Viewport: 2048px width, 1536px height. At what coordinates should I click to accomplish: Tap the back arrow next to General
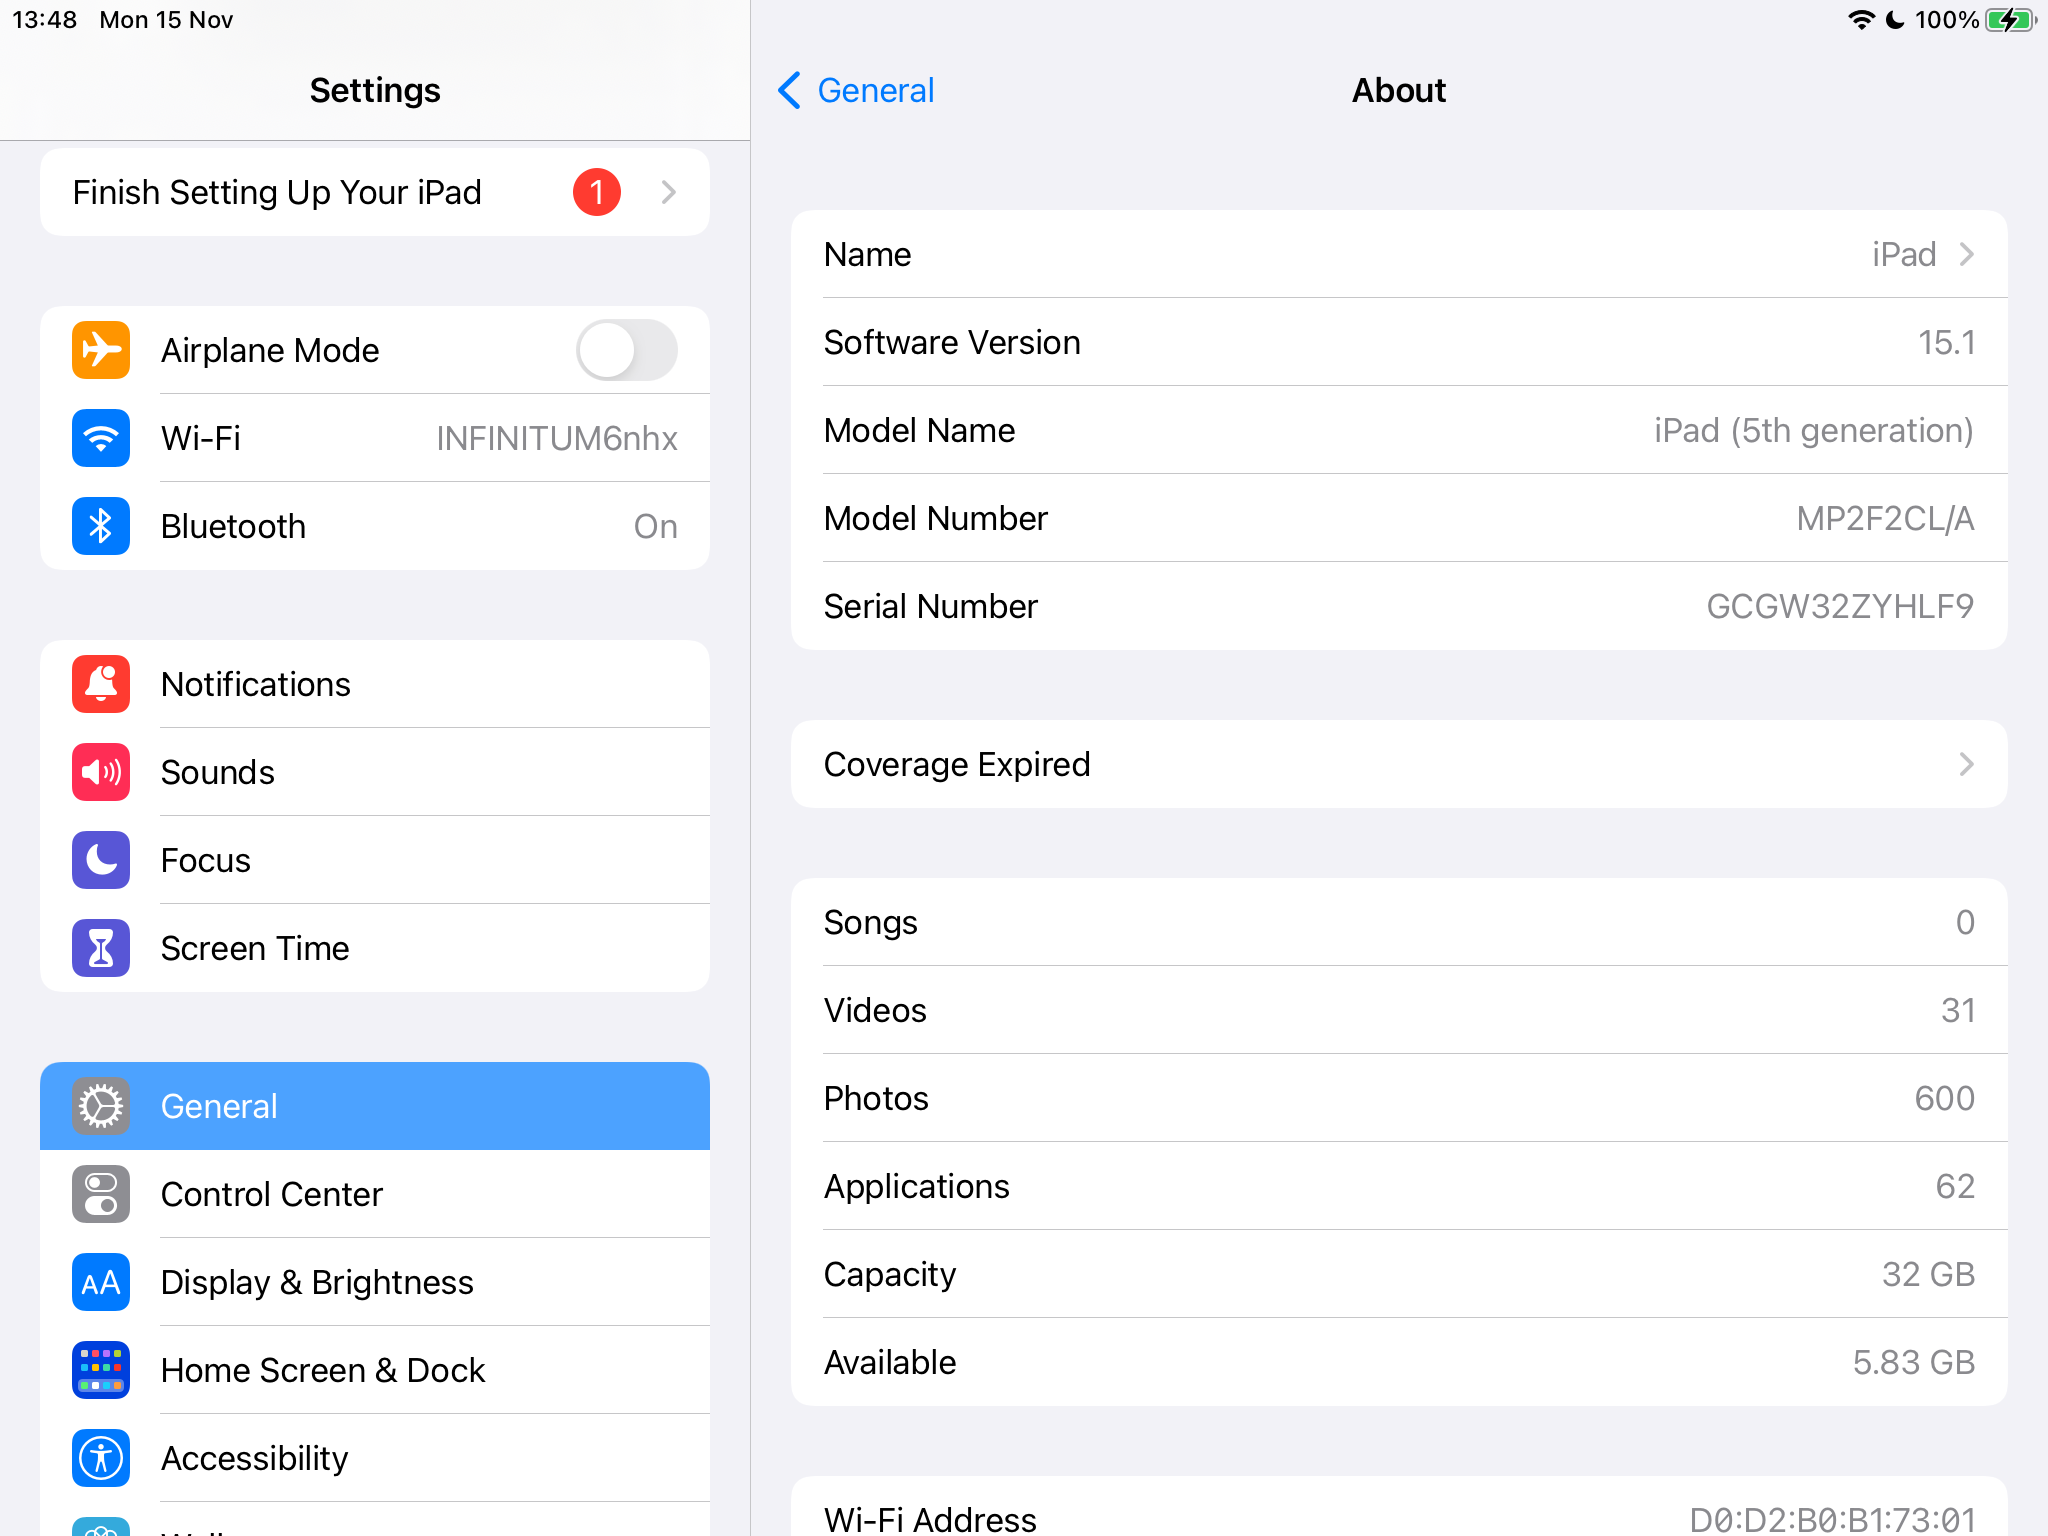[790, 90]
